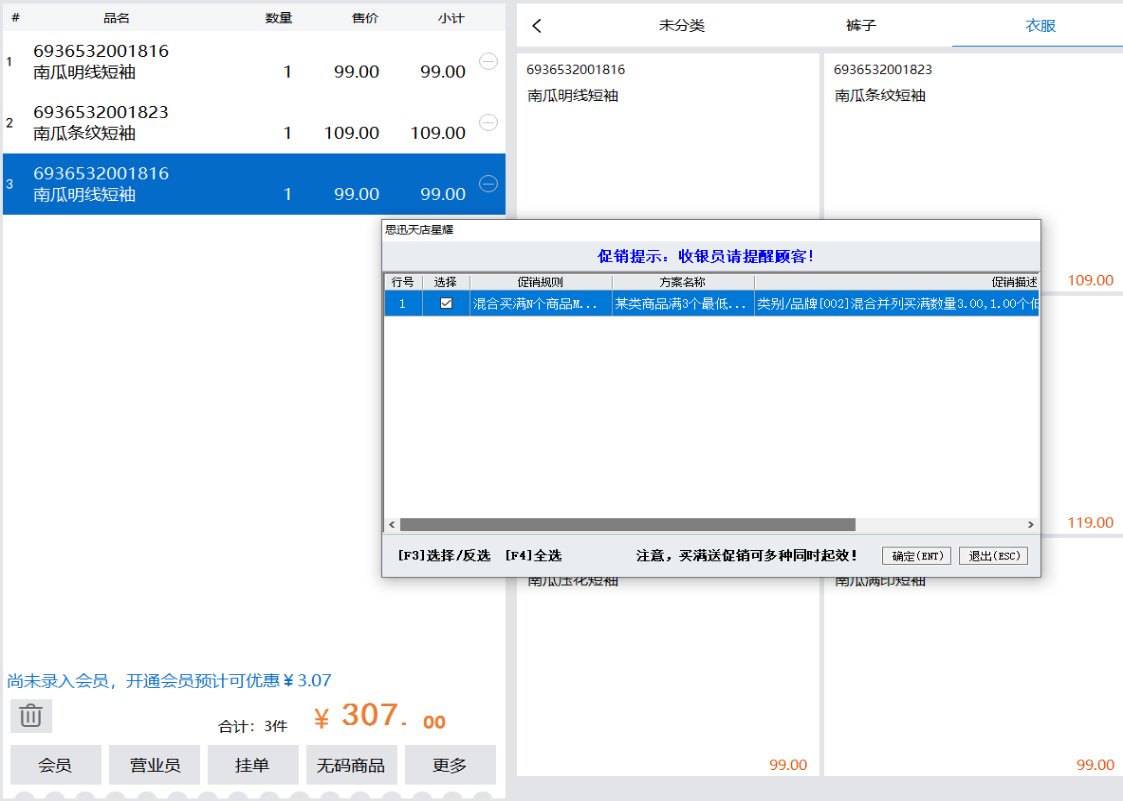This screenshot has height=801, width=1123.
Task: Click minus icon on highlighted third row
Action: tap(488, 184)
